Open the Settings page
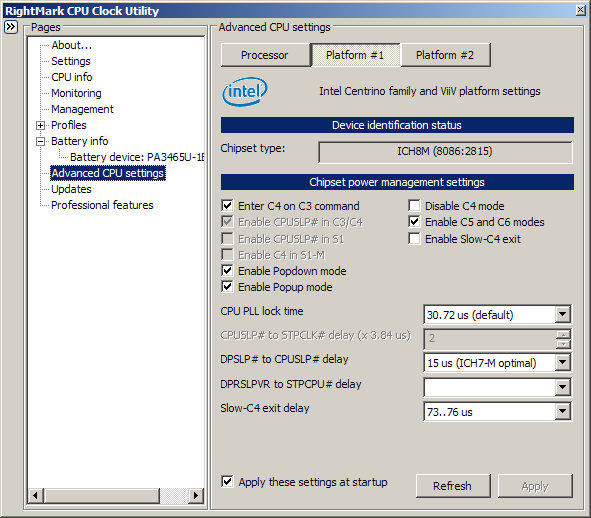Viewport: 591px width, 518px height. tap(71, 61)
